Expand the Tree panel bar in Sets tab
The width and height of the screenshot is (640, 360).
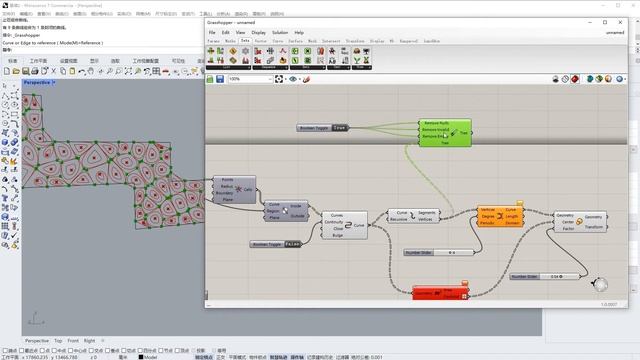[361, 67]
